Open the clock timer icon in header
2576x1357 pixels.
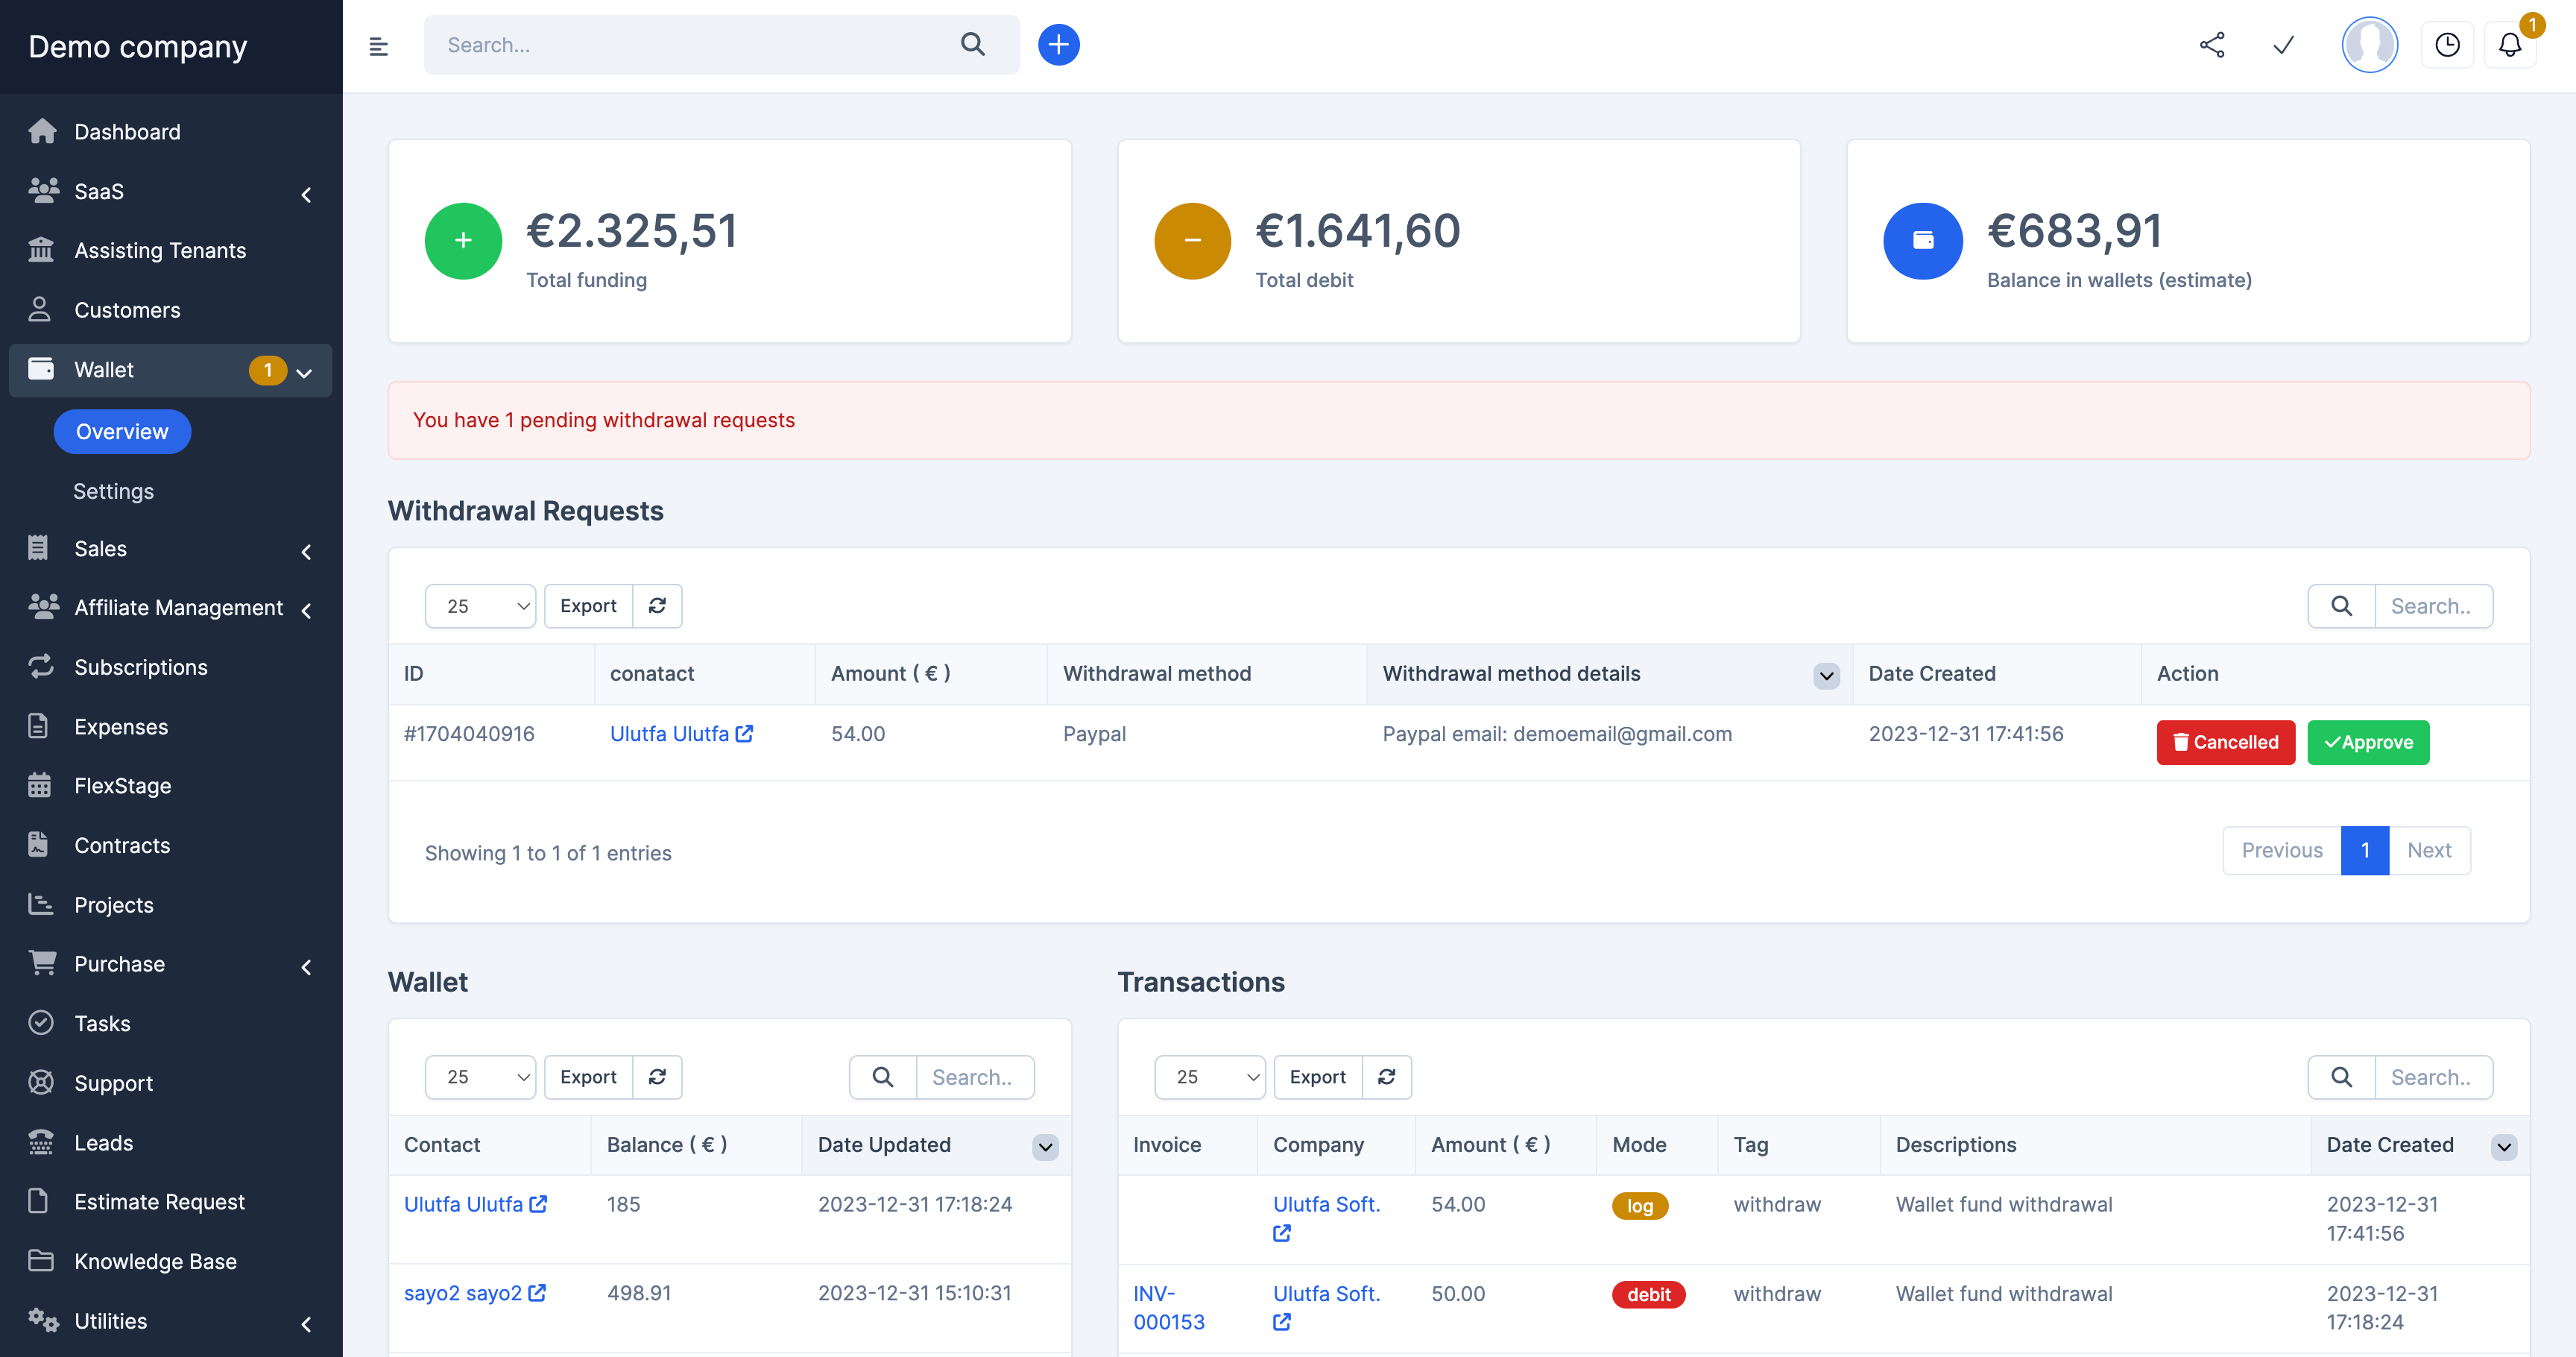2446,45
